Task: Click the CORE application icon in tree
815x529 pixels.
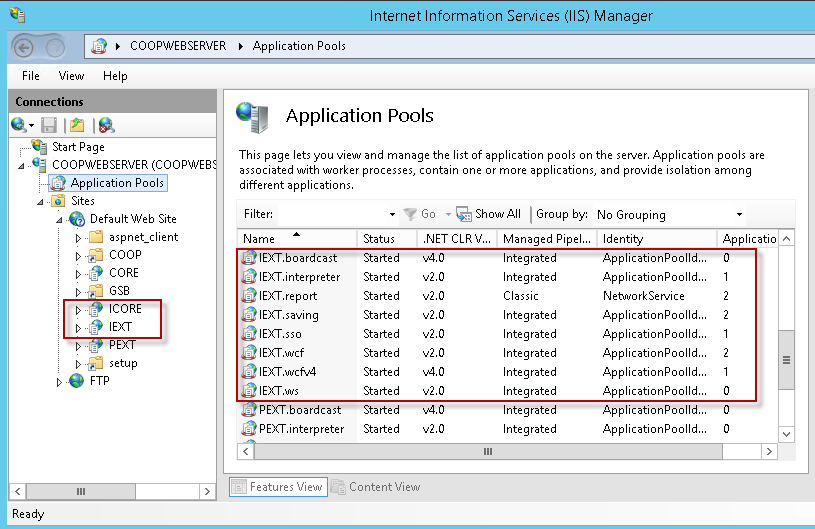Action: click(x=96, y=273)
